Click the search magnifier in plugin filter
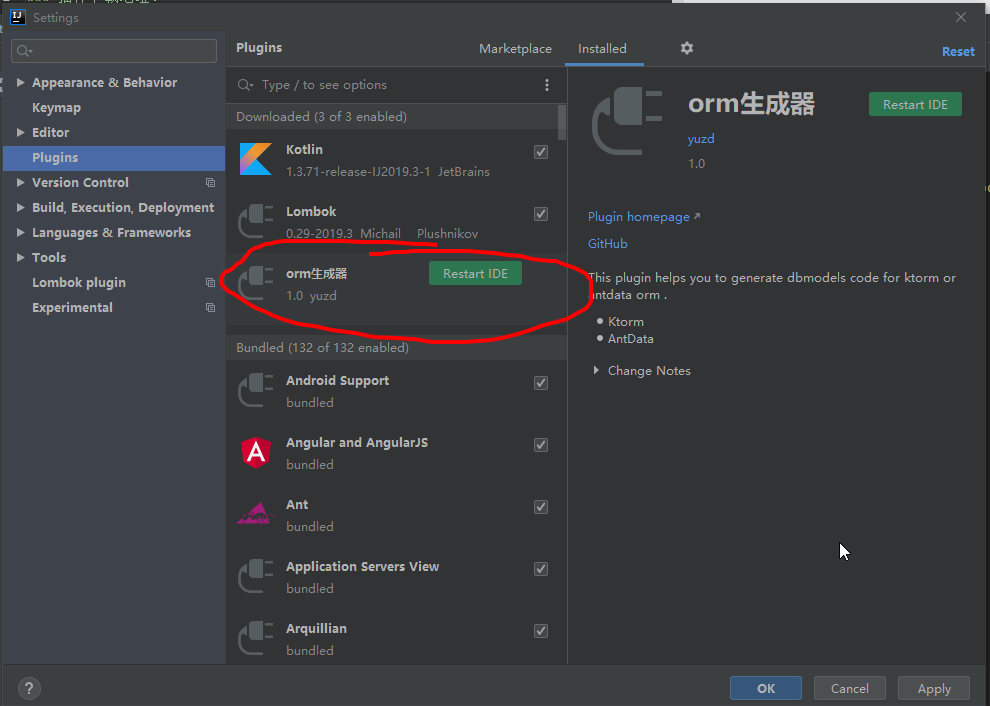 pyautogui.click(x=245, y=85)
